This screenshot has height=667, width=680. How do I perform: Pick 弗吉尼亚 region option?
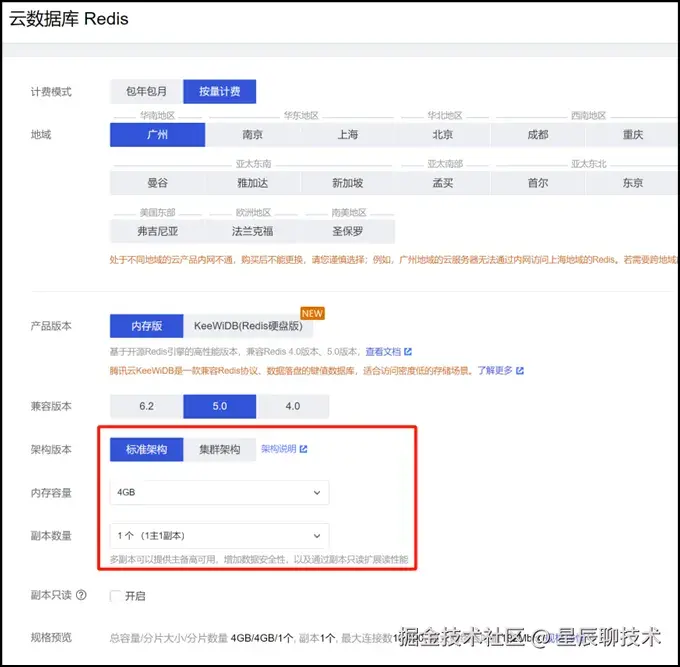point(157,231)
